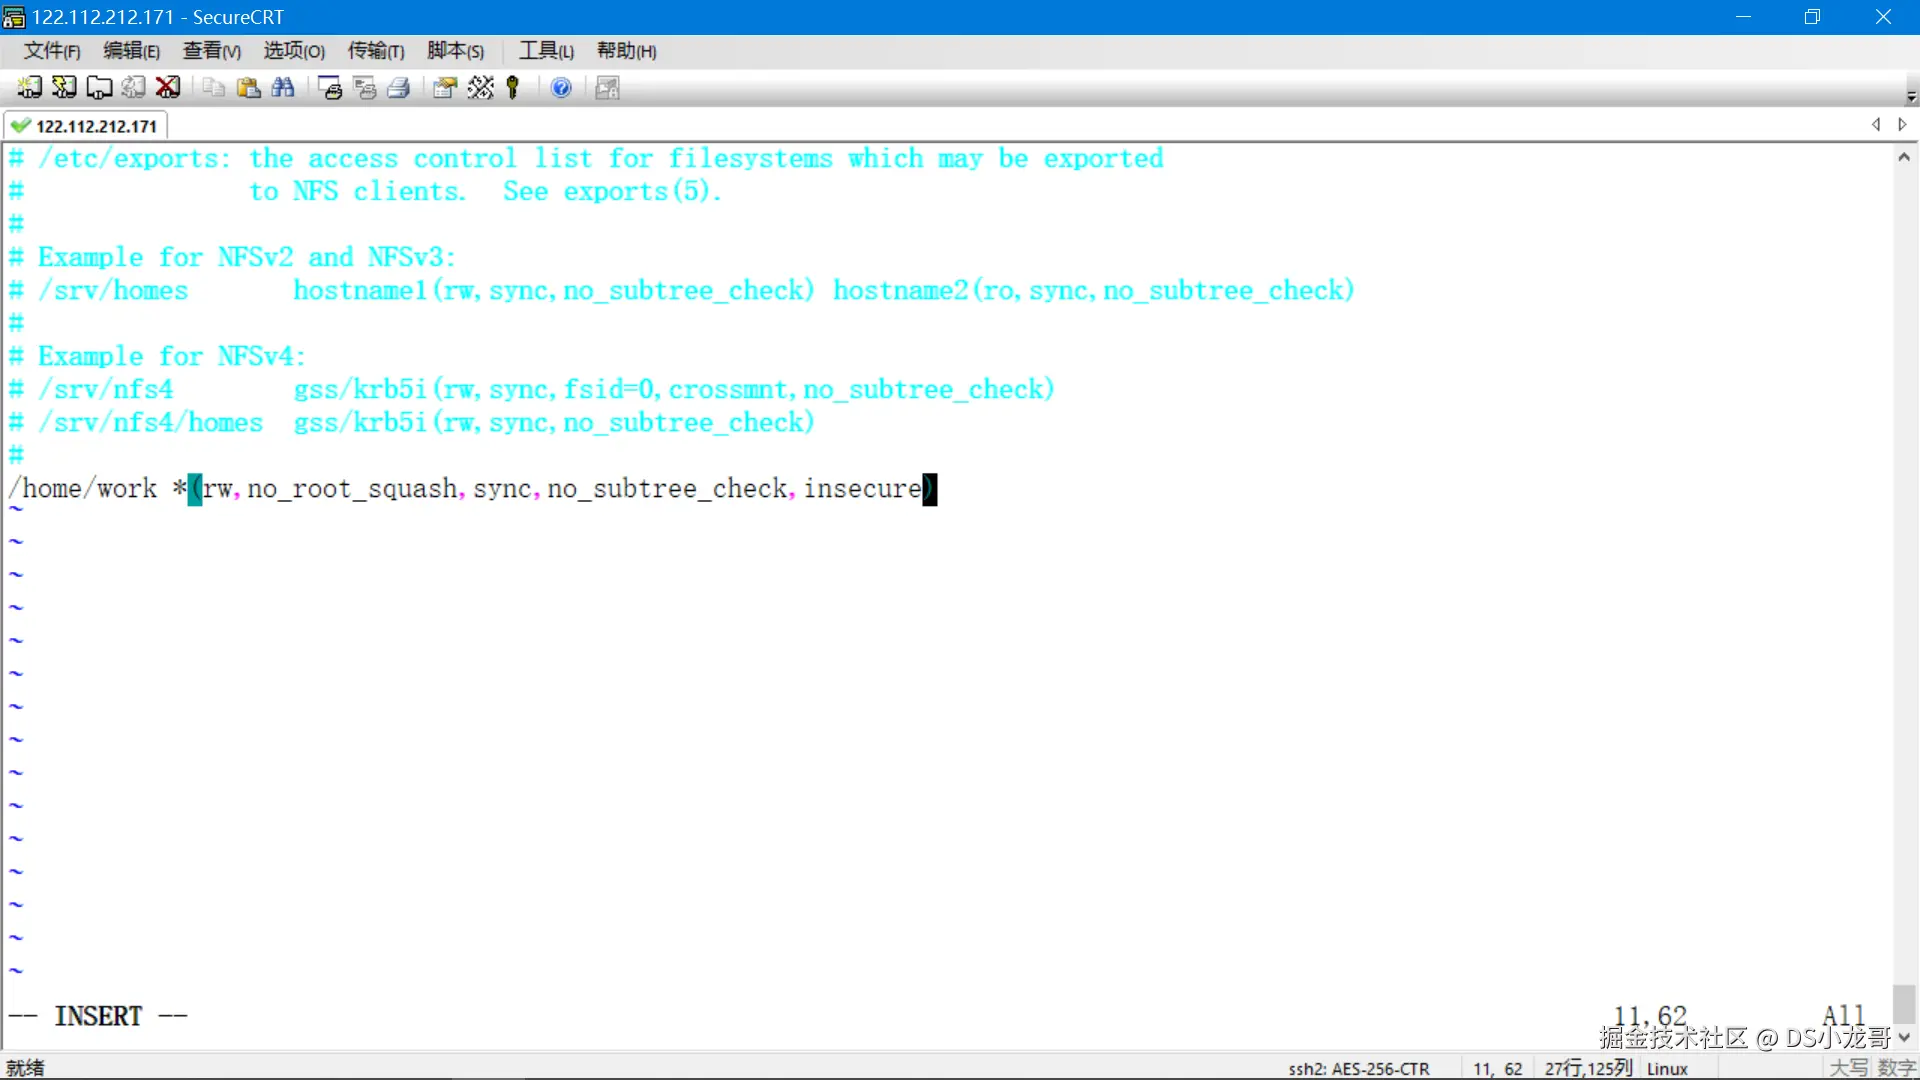Open the 选项(O) menu
Image resolution: width=1920 pixels, height=1080 pixels.
click(293, 51)
